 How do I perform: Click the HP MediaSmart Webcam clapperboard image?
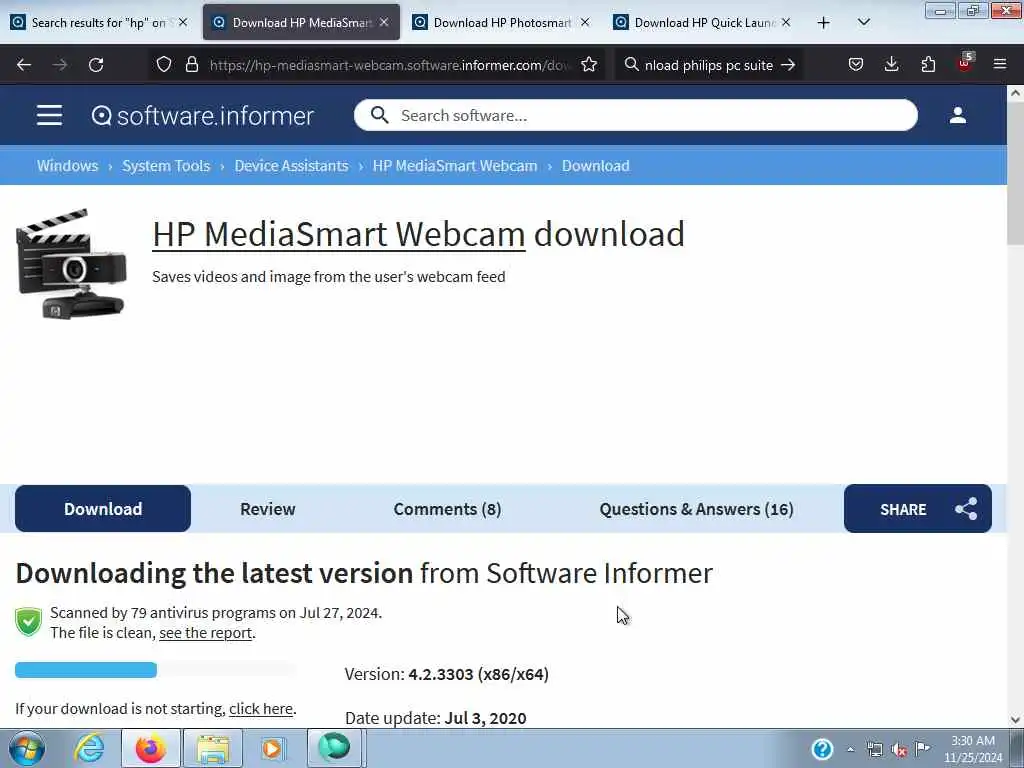pyautogui.click(x=71, y=264)
